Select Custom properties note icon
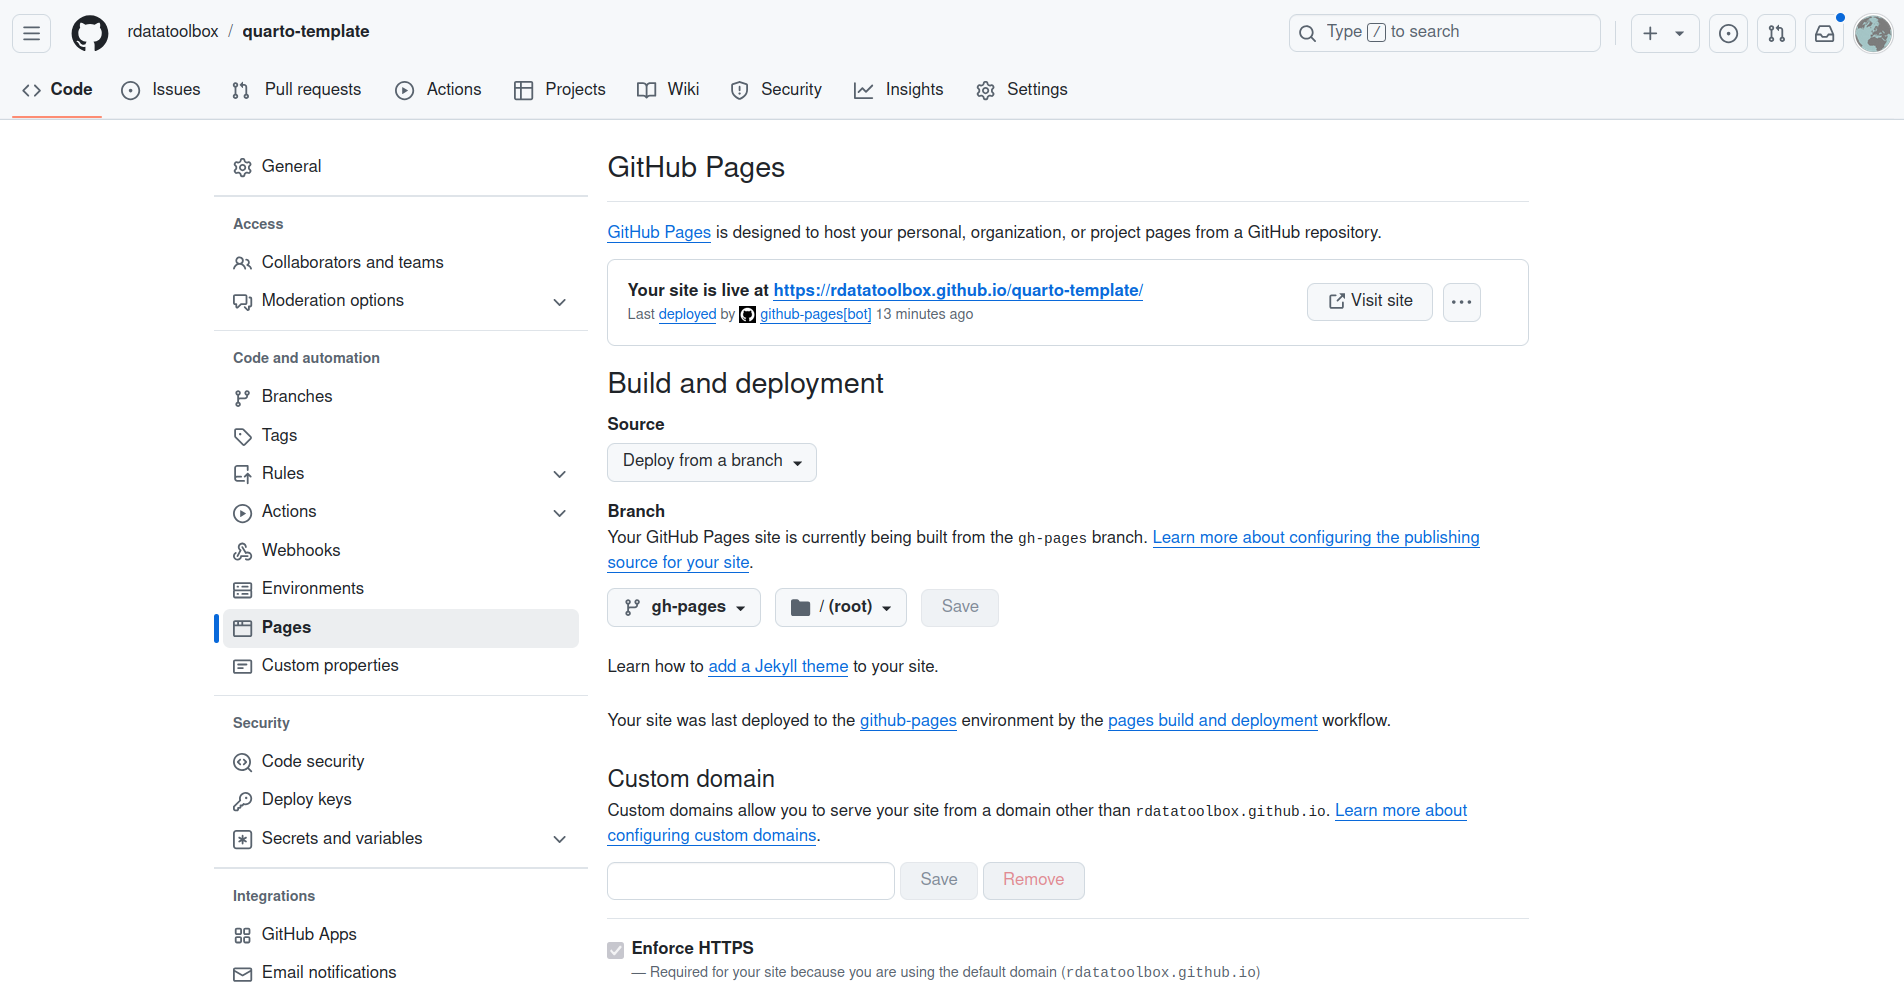1904x1002 pixels. tap(242, 666)
